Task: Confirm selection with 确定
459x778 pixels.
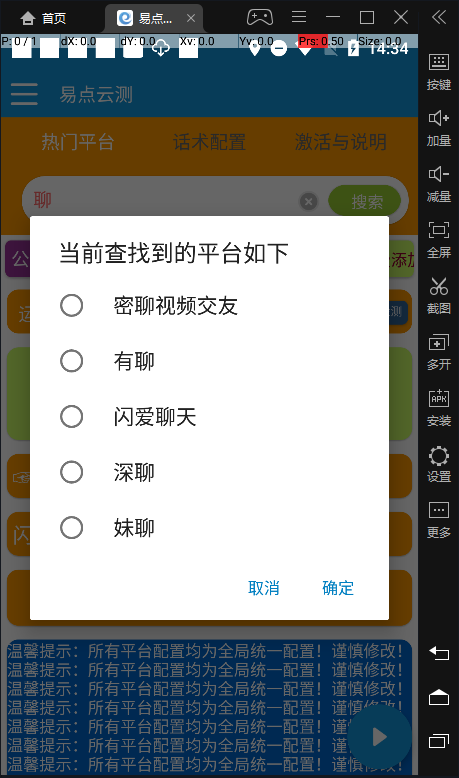Action: tap(338, 588)
